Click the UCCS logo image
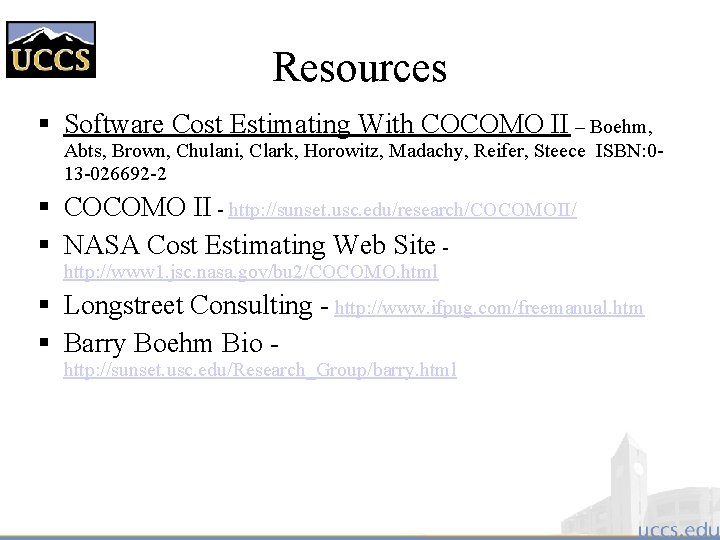This screenshot has height=540, width=720. pyautogui.click(x=51, y=49)
